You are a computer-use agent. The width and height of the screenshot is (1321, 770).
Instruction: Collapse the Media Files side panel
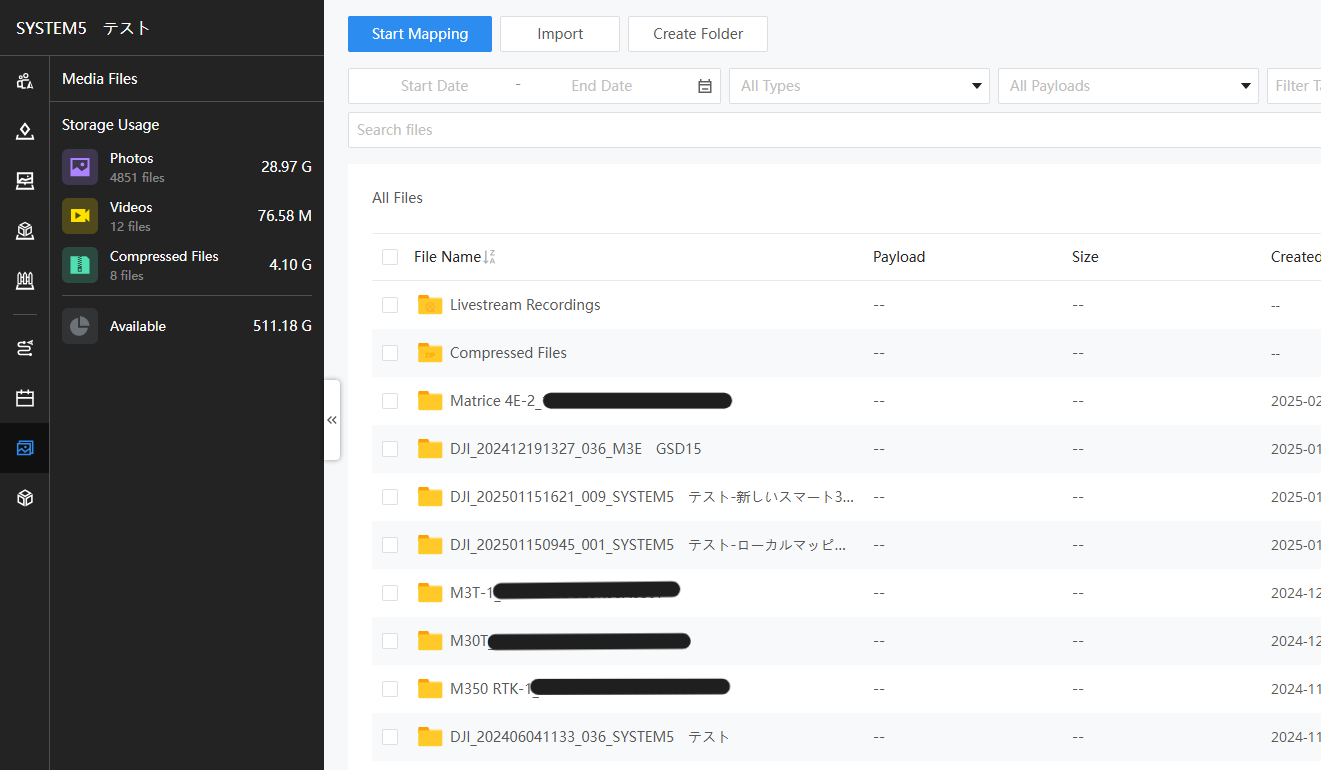click(x=332, y=420)
